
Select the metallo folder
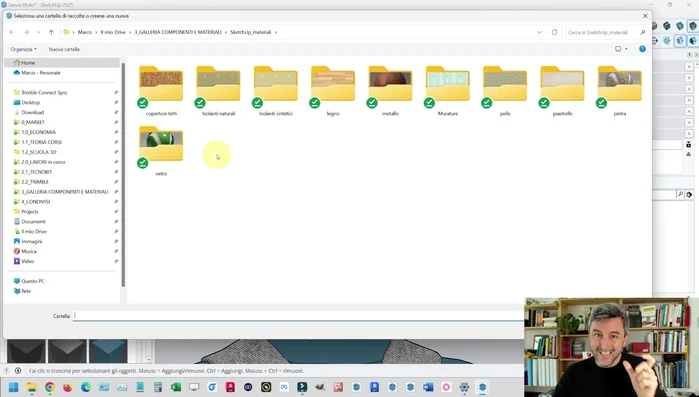pyautogui.click(x=390, y=91)
